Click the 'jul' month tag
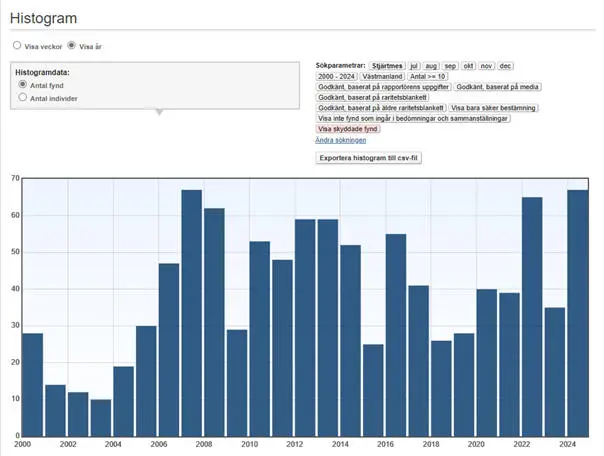 click(x=416, y=65)
